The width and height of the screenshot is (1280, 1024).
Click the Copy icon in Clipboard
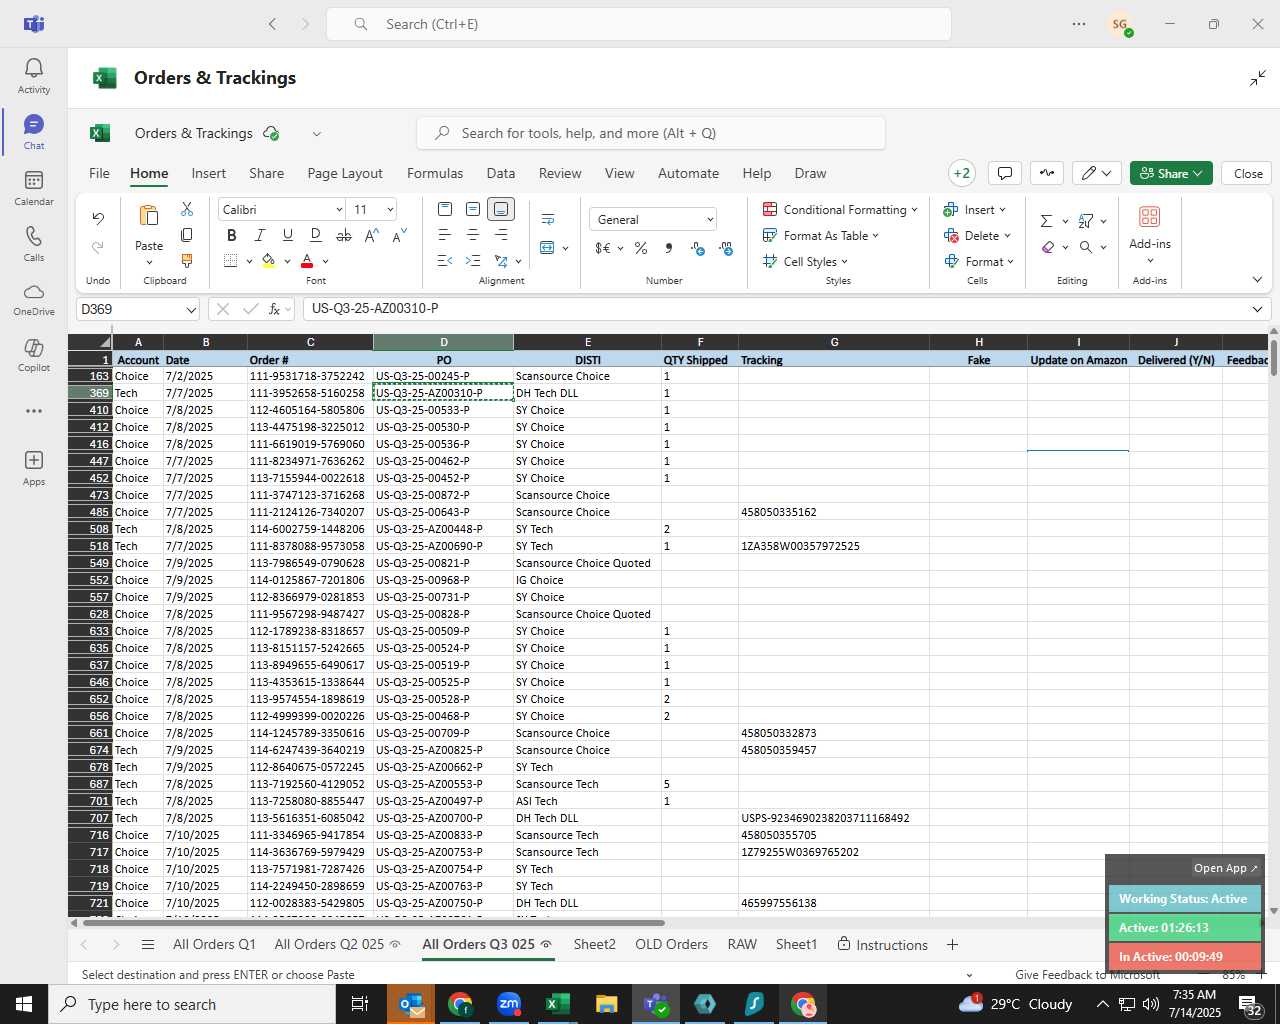(187, 235)
